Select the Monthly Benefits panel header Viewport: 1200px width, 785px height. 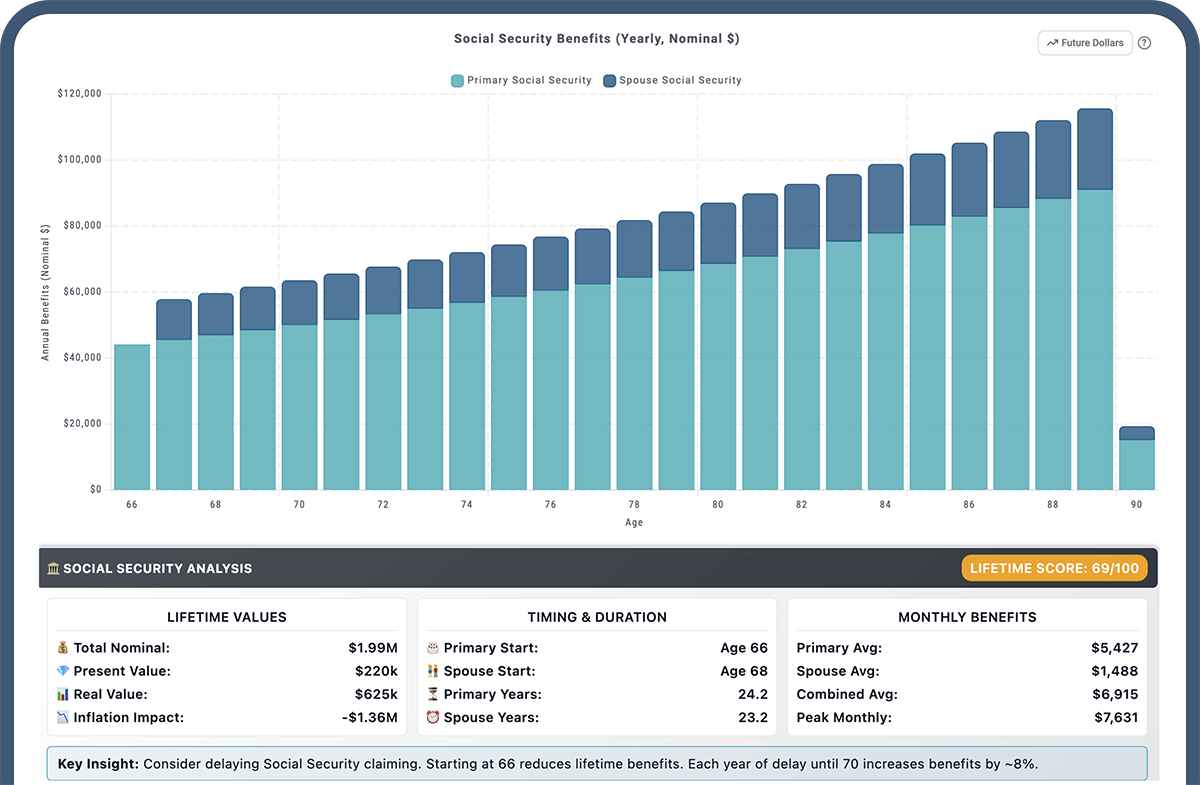pos(967,617)
